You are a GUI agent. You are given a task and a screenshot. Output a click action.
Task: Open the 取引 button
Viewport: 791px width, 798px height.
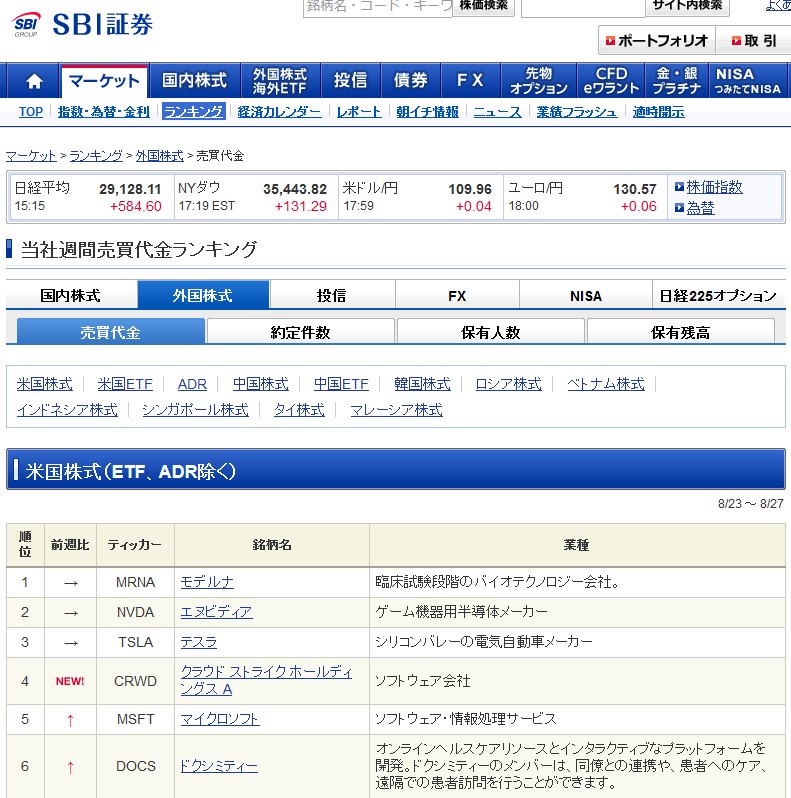(x=753, y=40)
